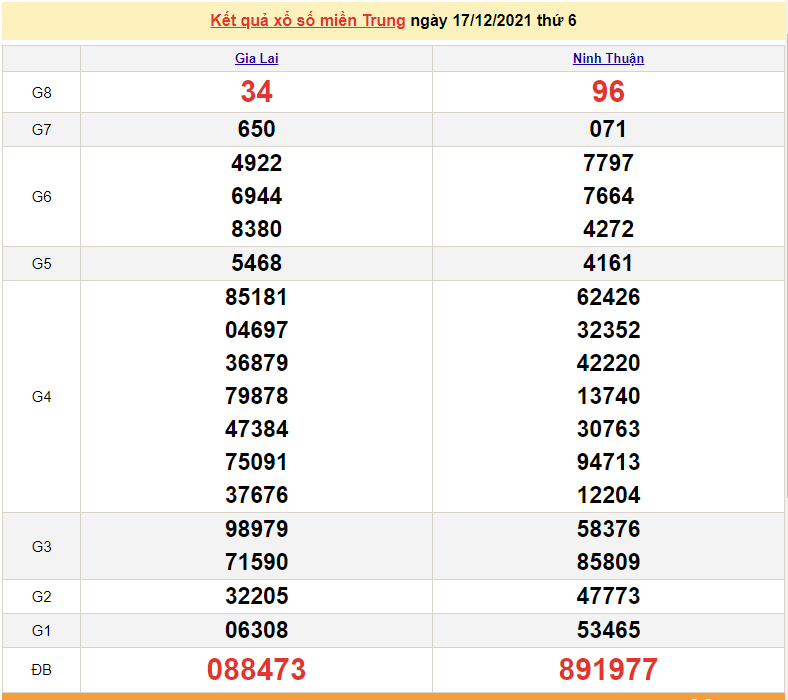Click the ĐB row label
The width and height of the screenshot is (788, 700).
tap(41, 669)
